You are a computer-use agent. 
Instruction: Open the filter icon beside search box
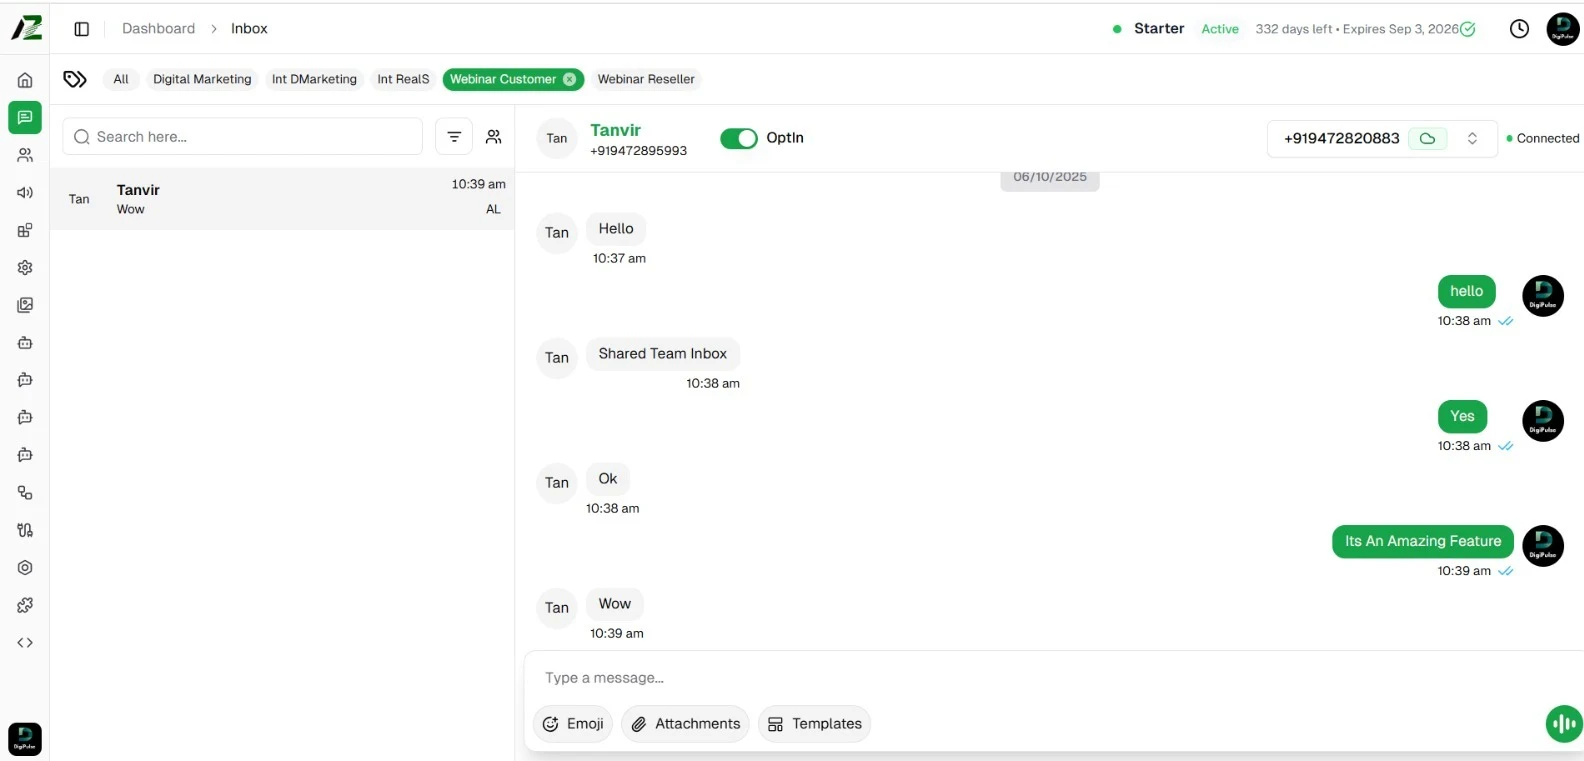click(x=454, y=137)
